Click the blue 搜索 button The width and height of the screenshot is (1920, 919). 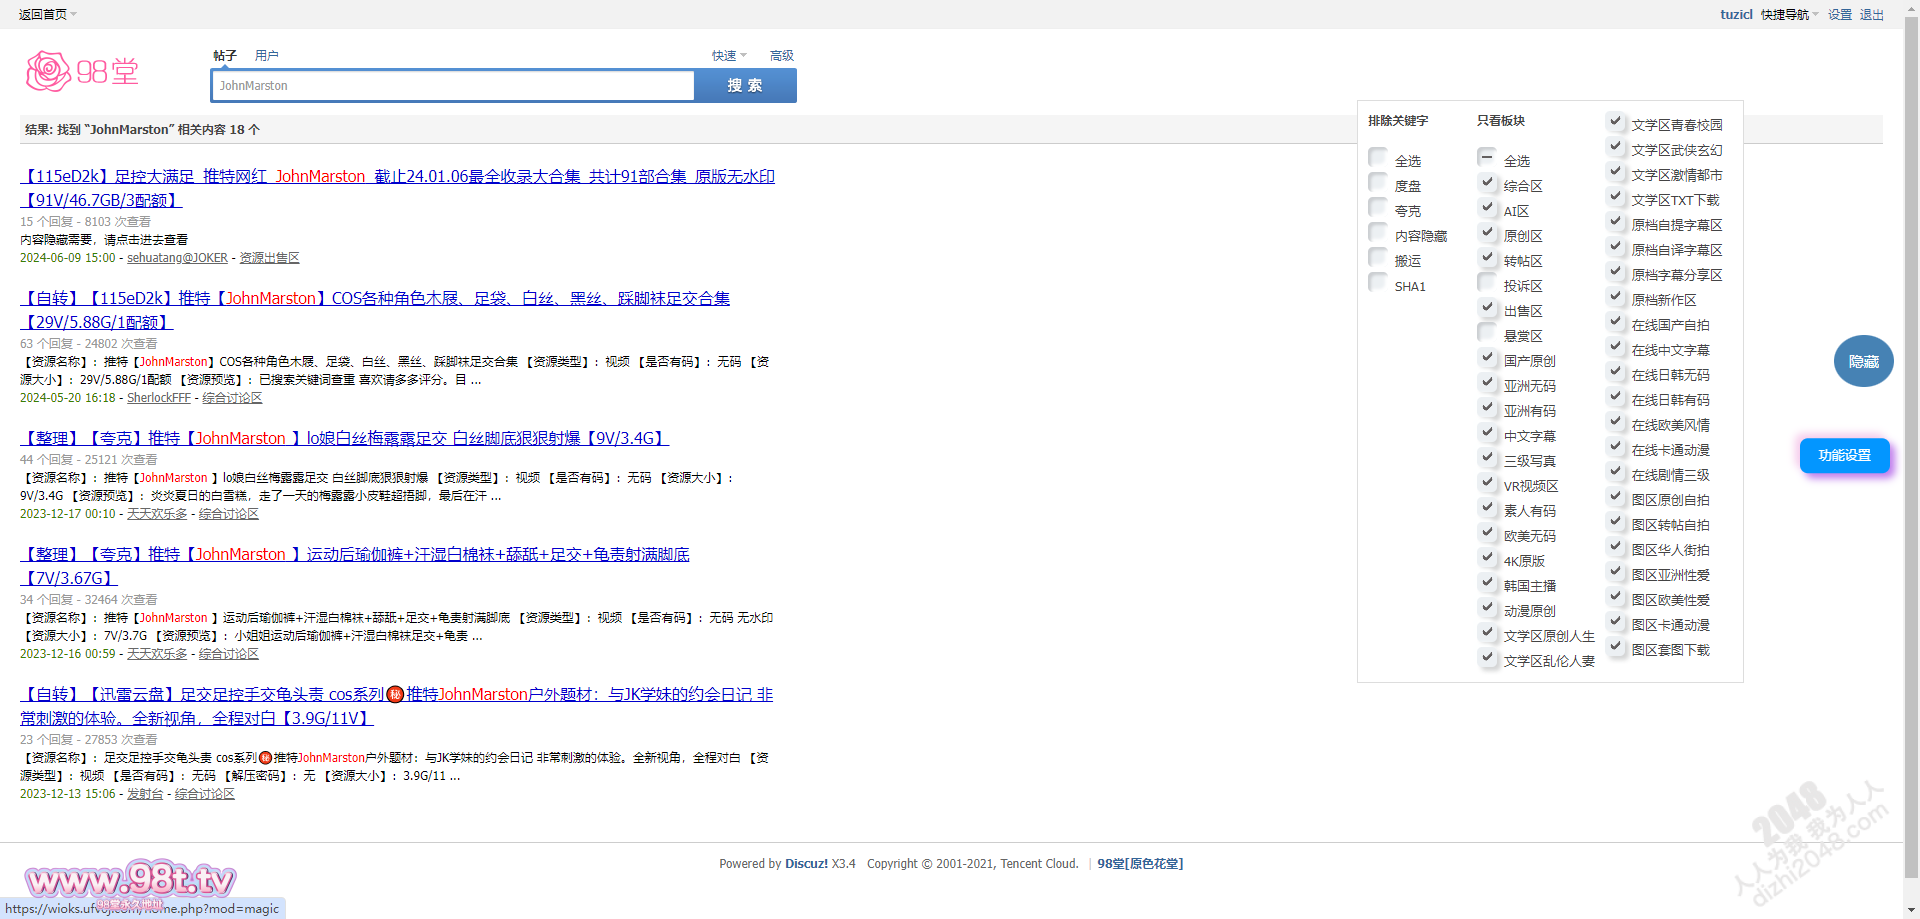click(x=745, y=86)
